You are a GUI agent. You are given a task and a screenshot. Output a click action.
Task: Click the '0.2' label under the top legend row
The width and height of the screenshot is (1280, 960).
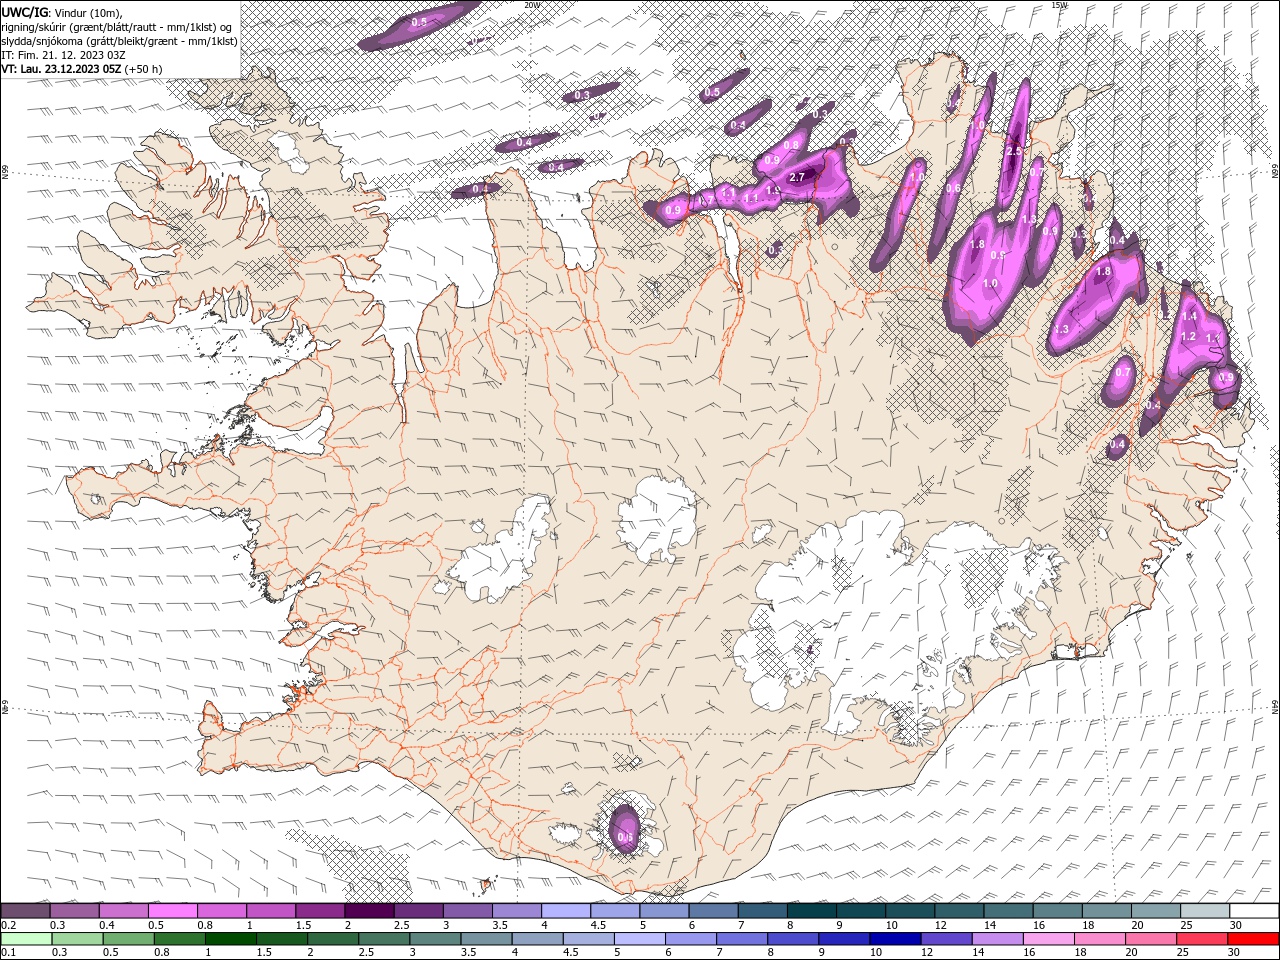point(6,925)
